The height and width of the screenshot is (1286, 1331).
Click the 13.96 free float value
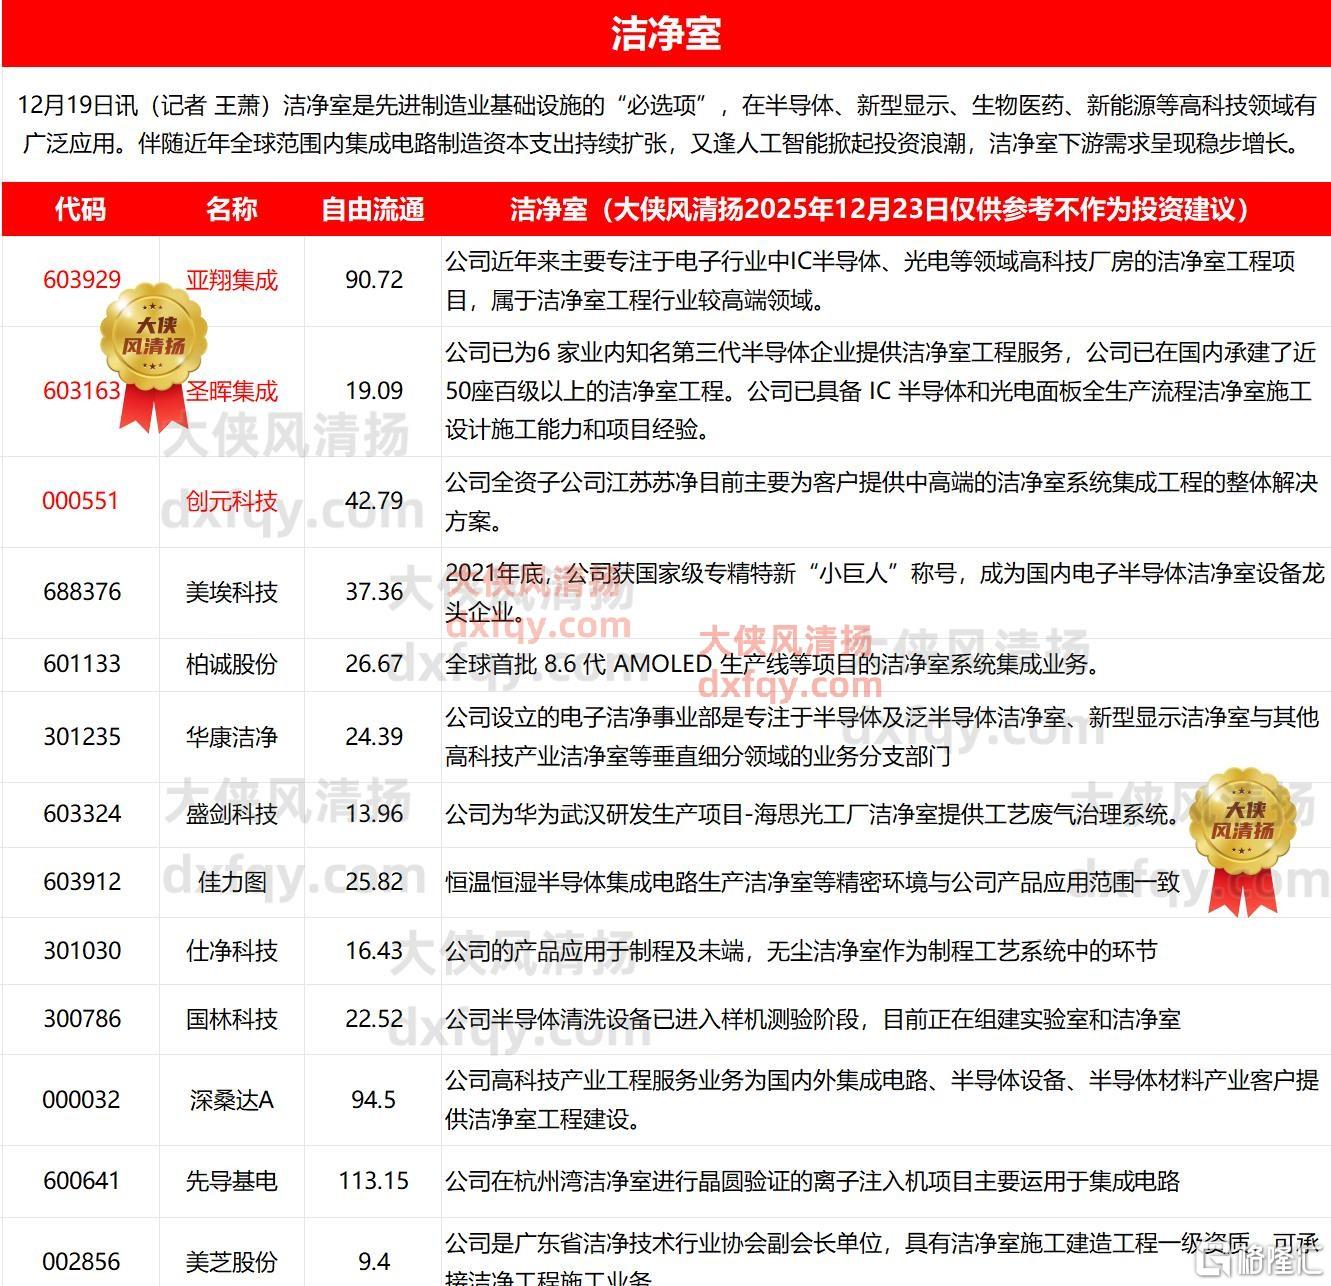(374, 814)
